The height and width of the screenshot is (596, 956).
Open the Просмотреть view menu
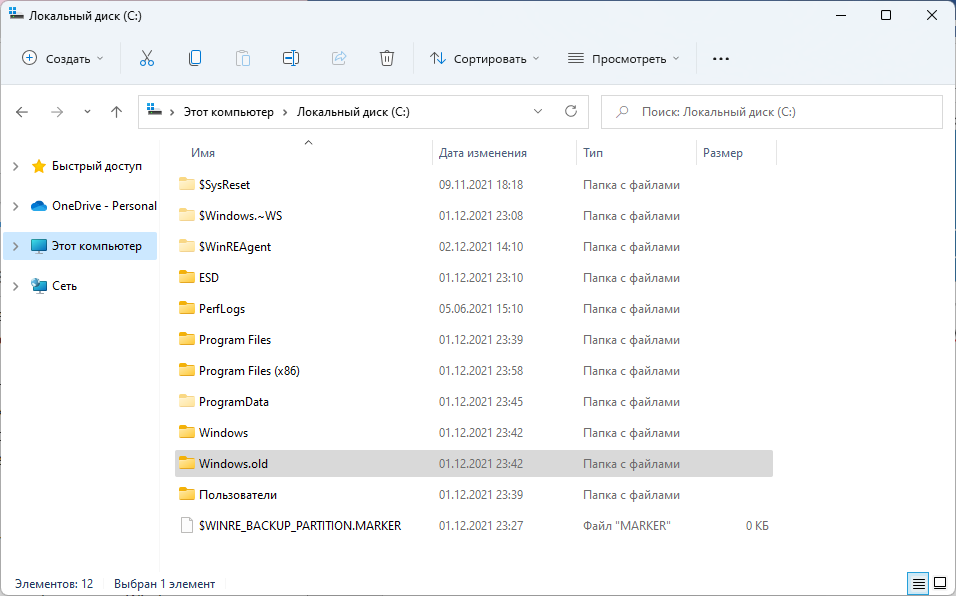624,58
